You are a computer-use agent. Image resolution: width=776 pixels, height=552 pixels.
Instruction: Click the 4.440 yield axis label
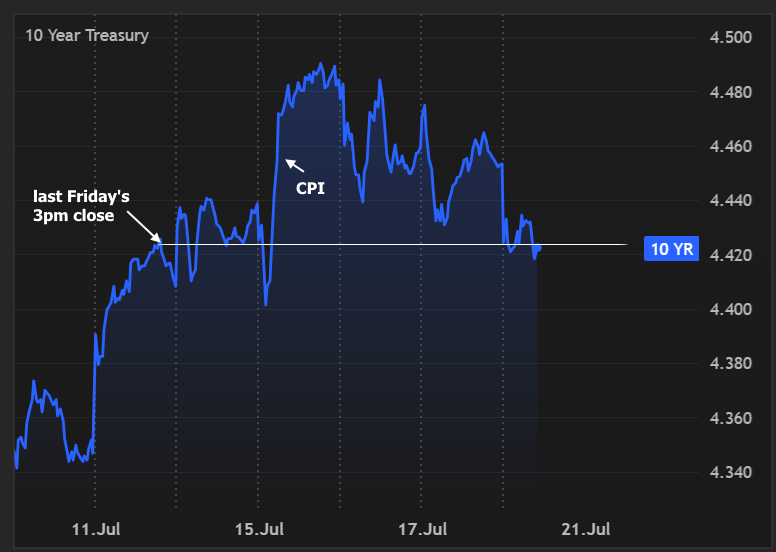[x=730, y=201]
